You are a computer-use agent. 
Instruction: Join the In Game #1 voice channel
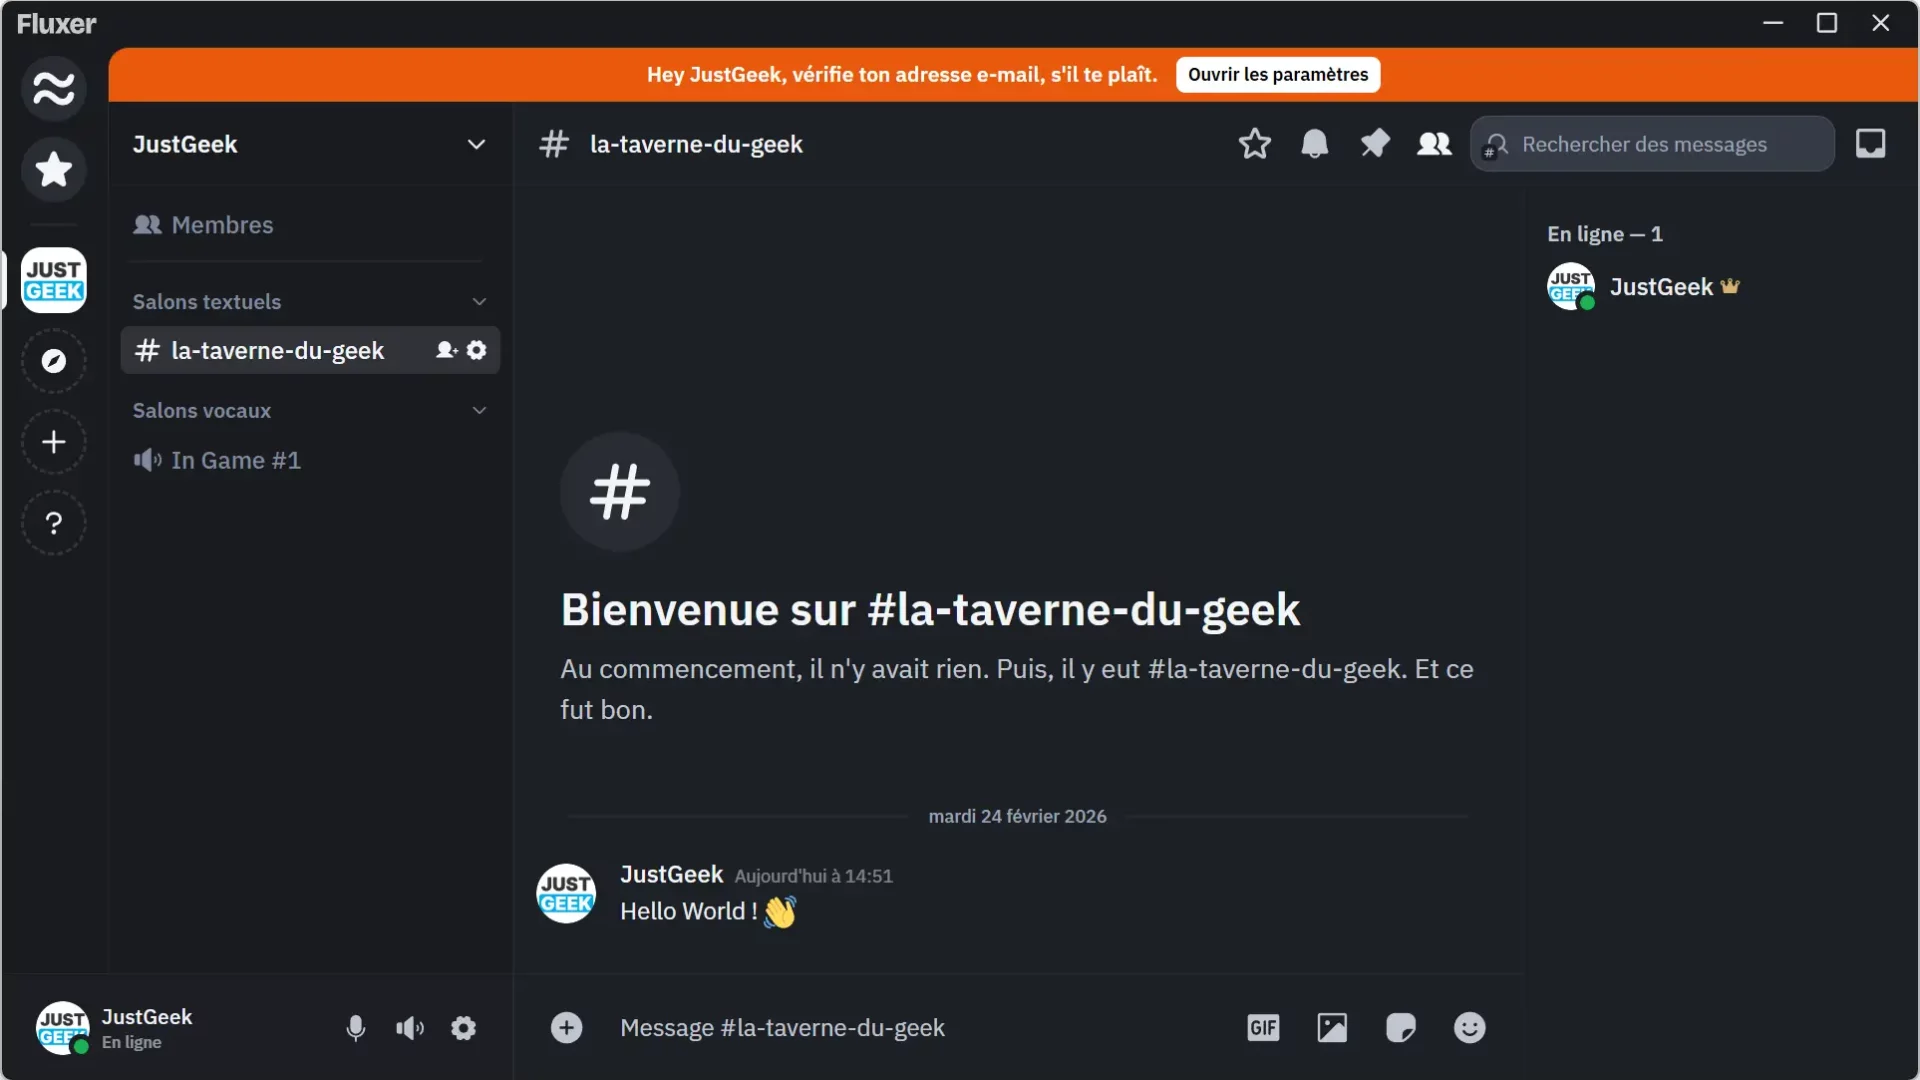pyautogui.click(x=310, y=460)
